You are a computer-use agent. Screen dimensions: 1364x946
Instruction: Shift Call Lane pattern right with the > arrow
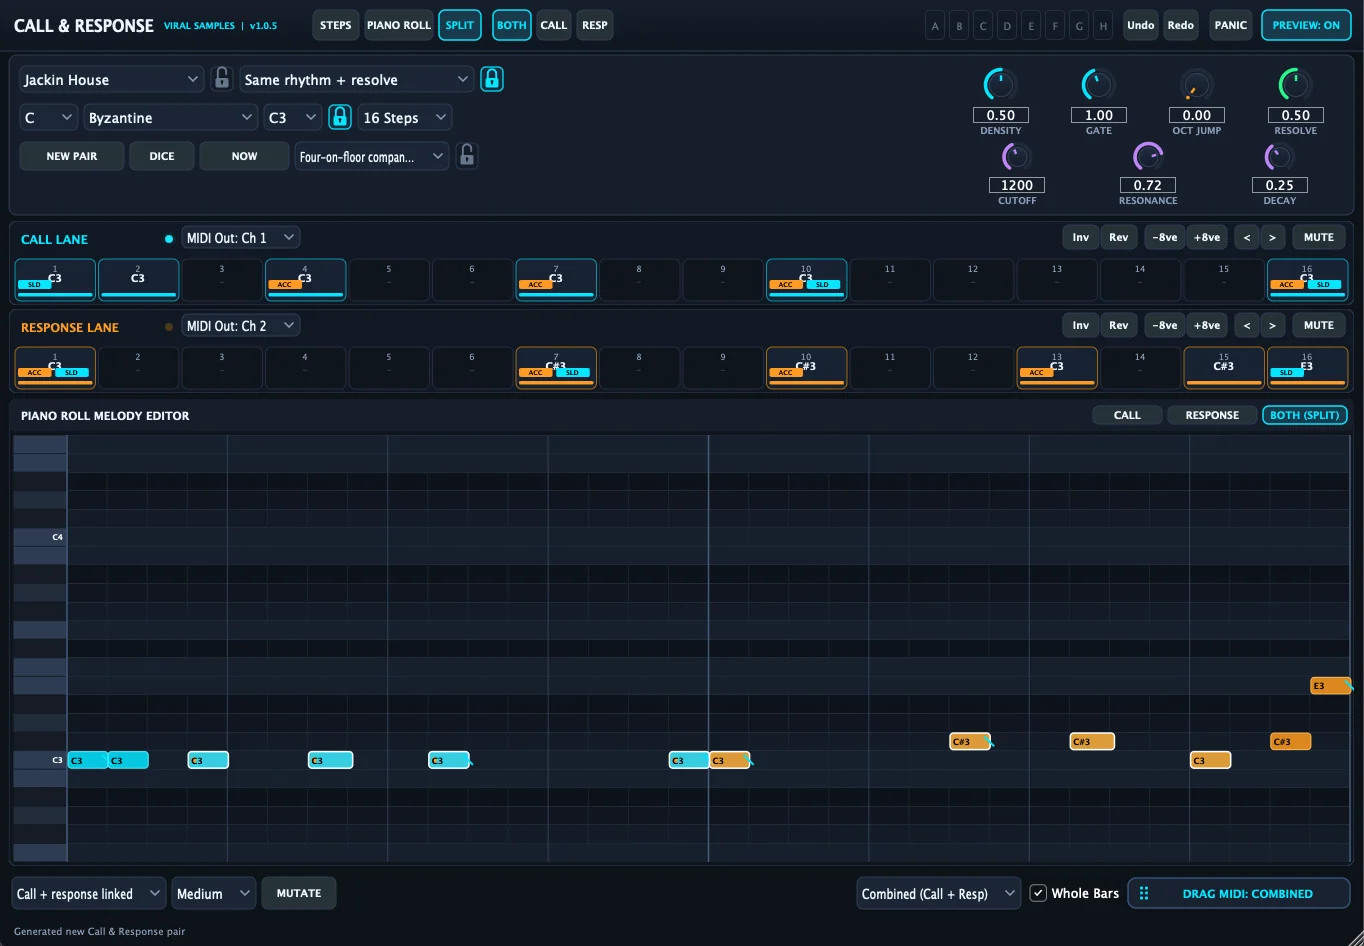click(1272, 238)
